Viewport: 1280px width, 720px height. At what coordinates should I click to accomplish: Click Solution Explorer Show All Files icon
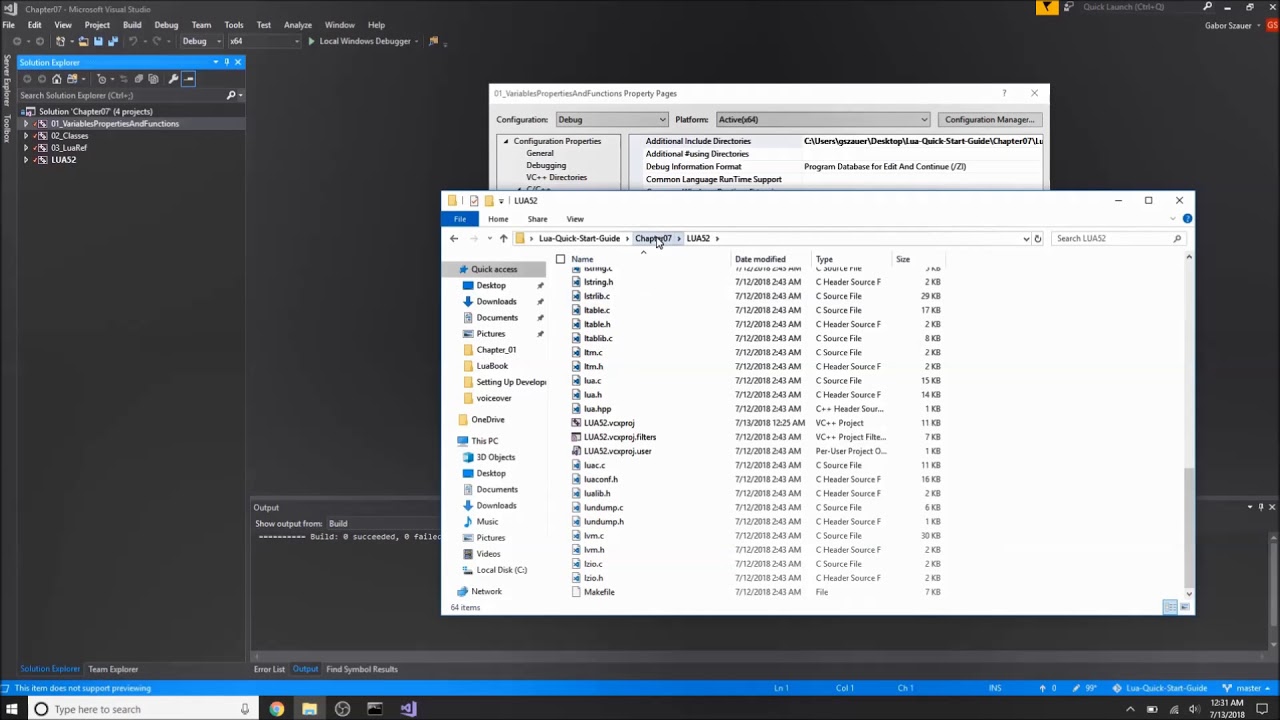tap(153, 79)
